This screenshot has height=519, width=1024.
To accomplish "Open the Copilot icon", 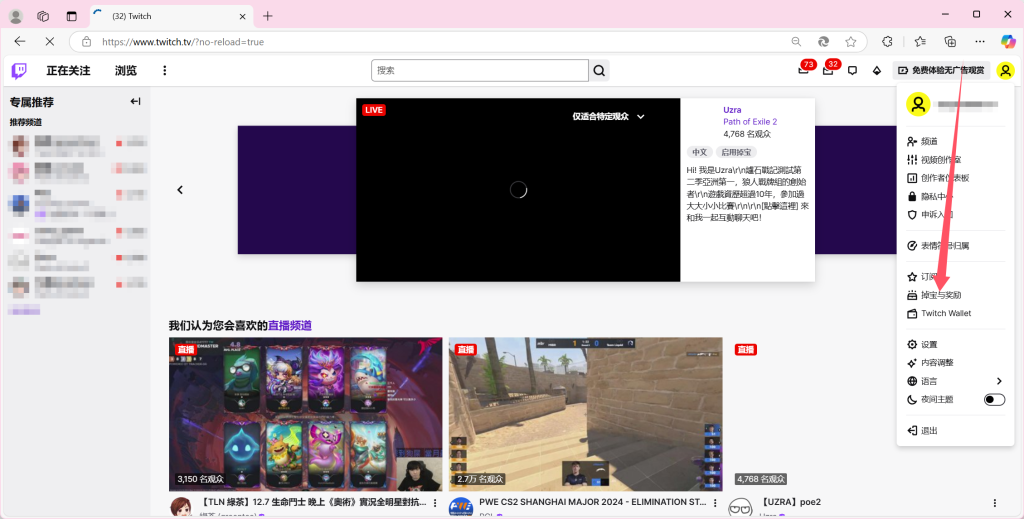I will tap(1008, 41).
